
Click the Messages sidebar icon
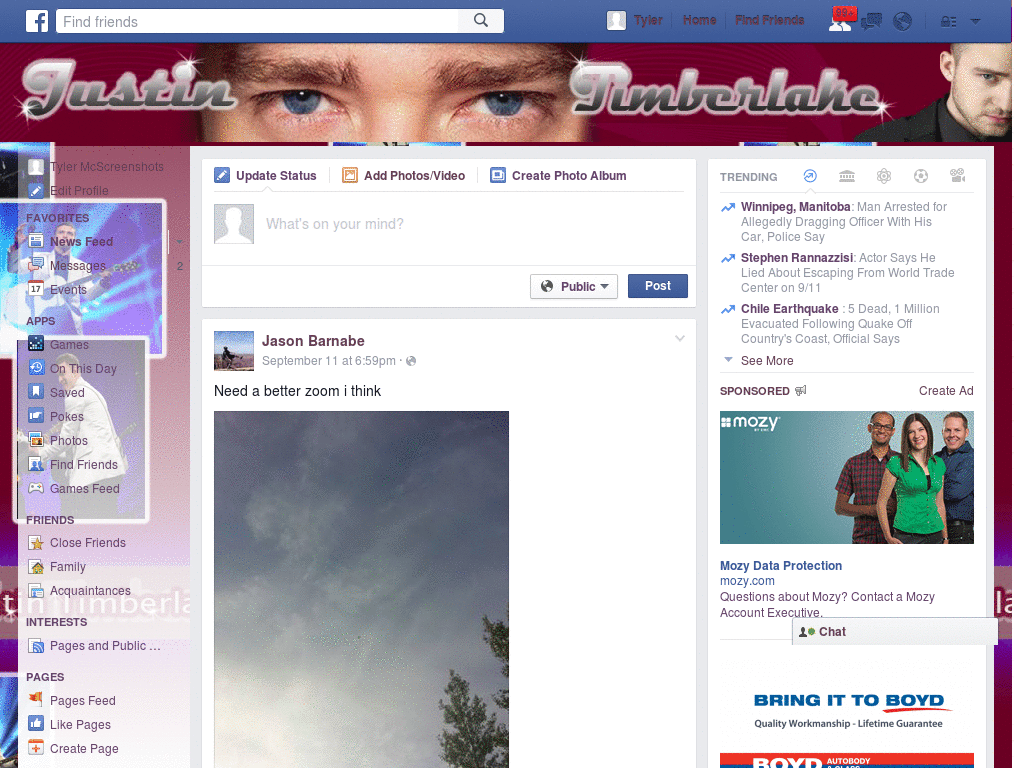tap(36, 264)
